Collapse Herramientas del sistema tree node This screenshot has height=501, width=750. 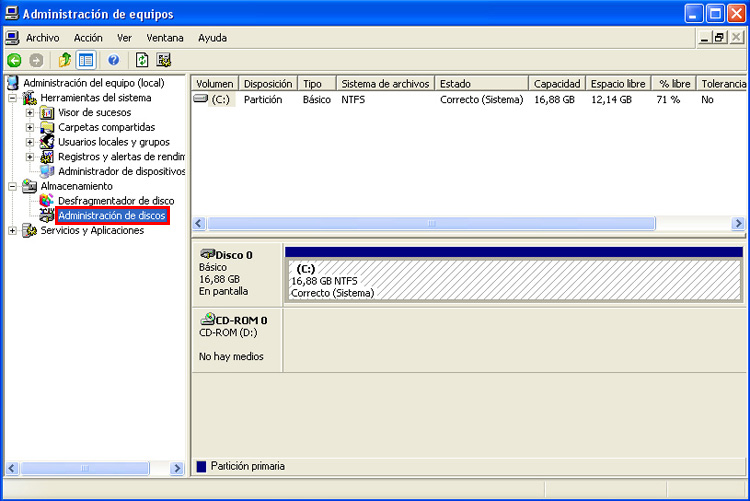tap(12, 98)
